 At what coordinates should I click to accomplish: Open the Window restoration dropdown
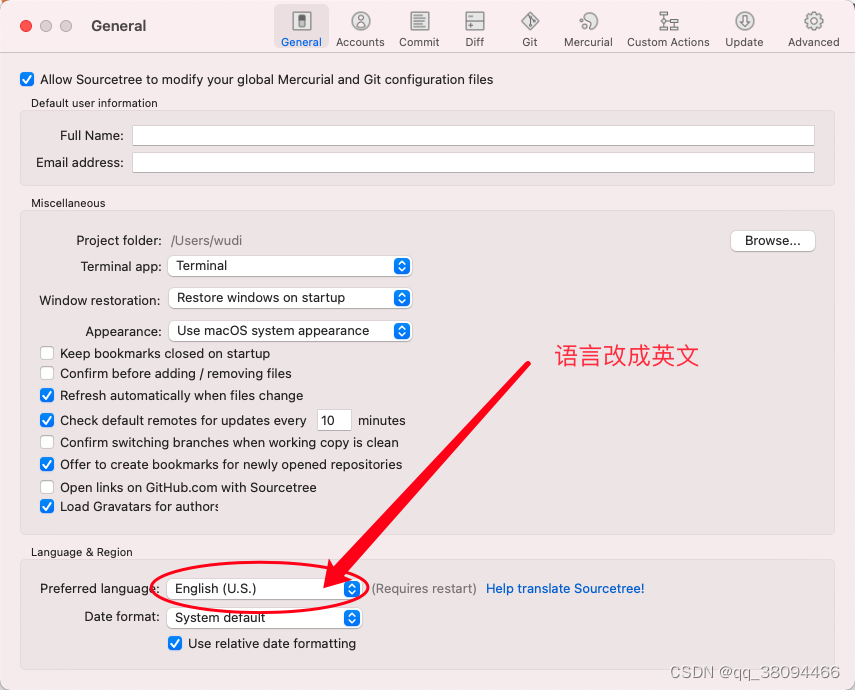point(289,298)
